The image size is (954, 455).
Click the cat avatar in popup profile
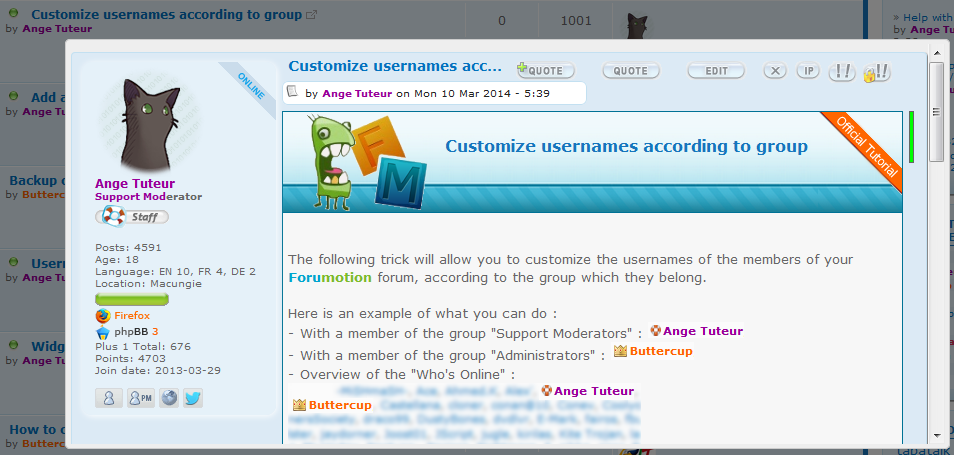149,124
